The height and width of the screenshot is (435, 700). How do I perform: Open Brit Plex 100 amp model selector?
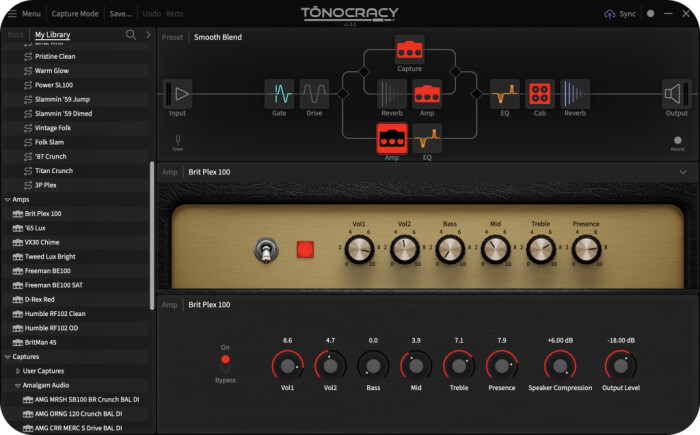click(209, 172)
